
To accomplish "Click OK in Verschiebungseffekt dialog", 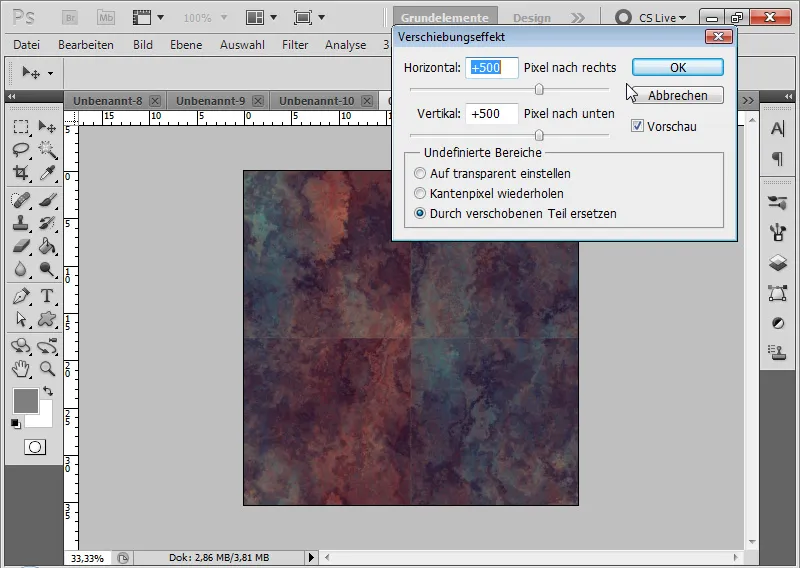I will 678,67.
